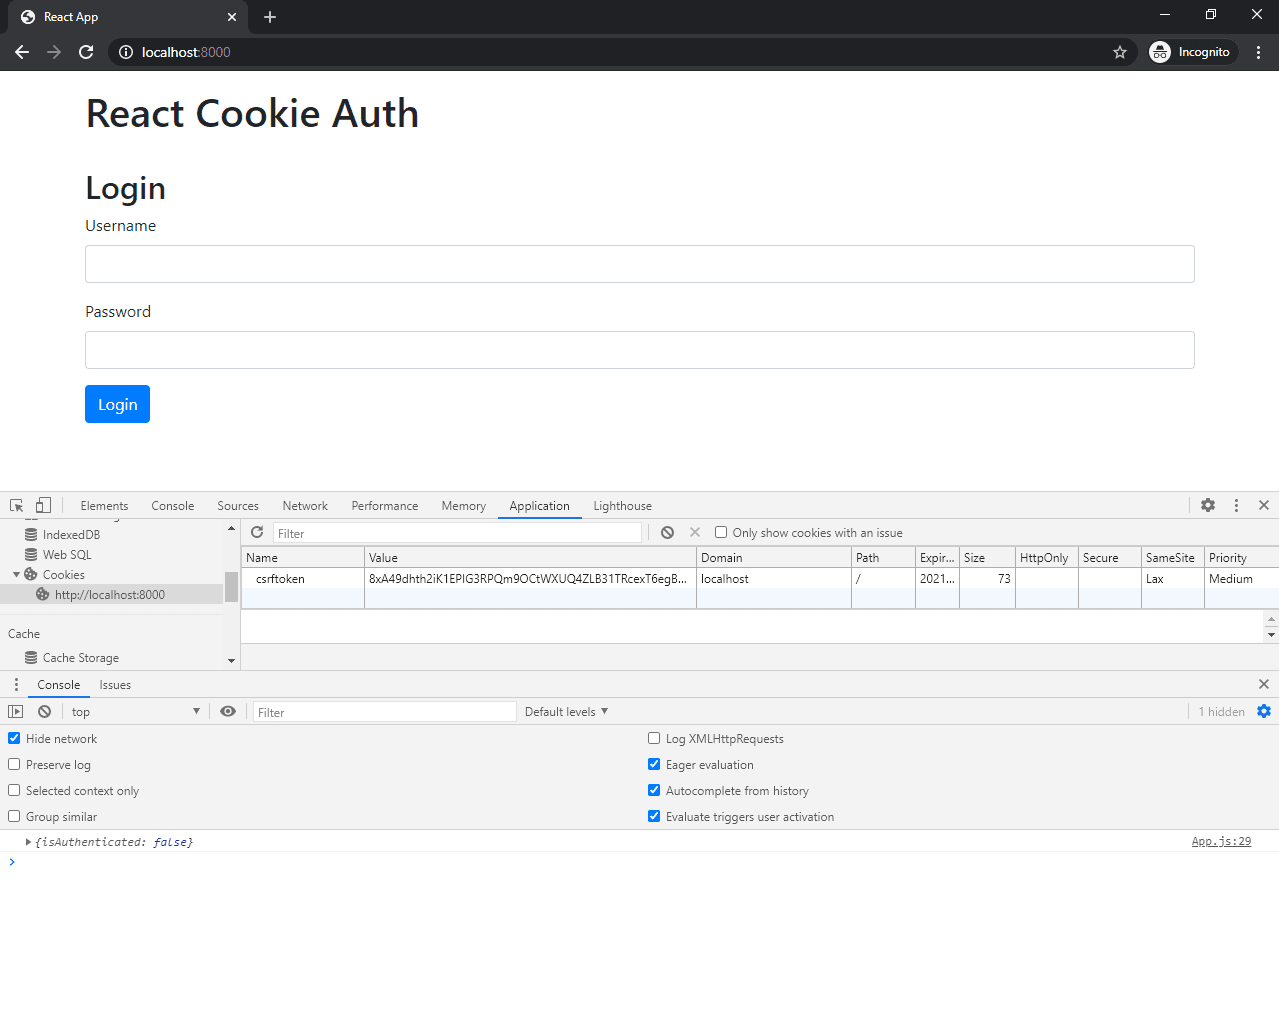Open the Issues tab

coord(115,684)
